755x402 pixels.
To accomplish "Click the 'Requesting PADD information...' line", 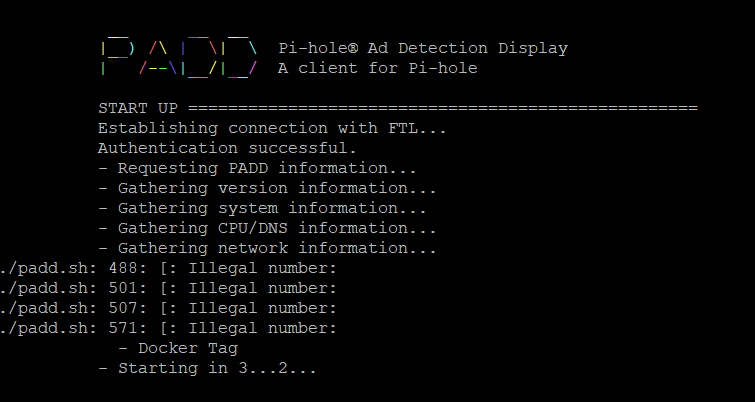I will (x=258, y=168).
